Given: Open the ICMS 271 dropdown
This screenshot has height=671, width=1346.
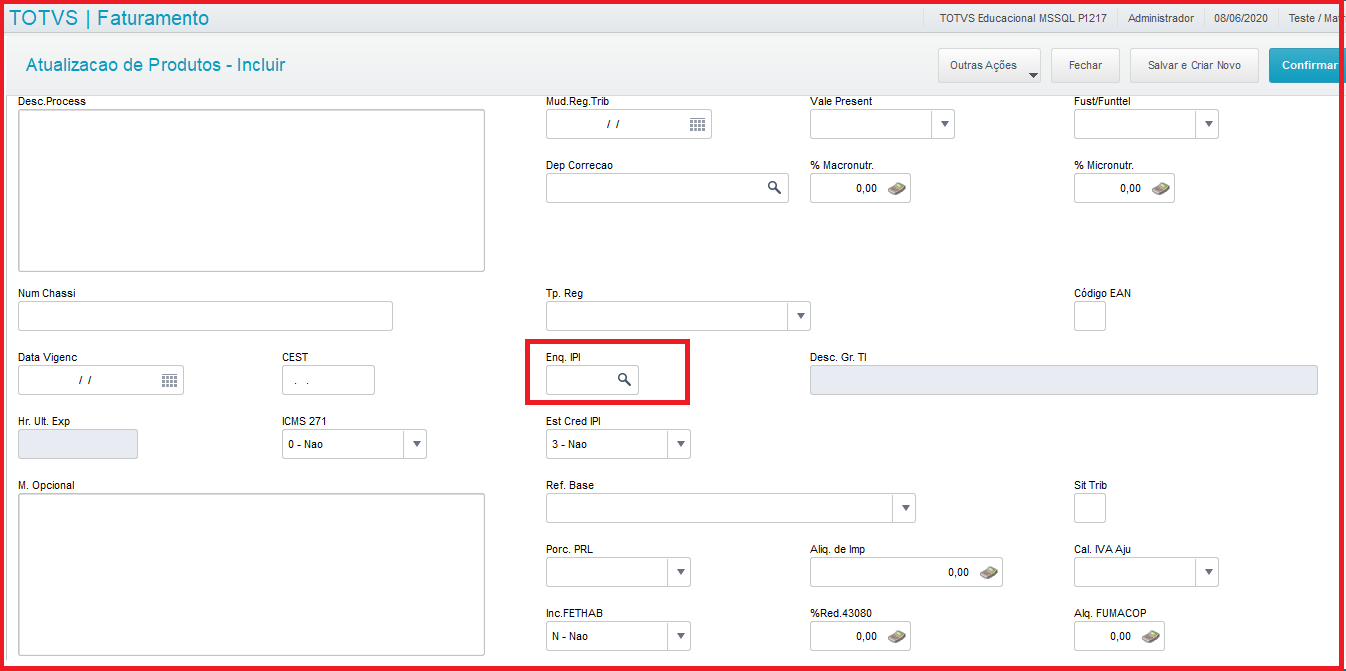Looking at the screenshot, I should [x=415, y=444].
